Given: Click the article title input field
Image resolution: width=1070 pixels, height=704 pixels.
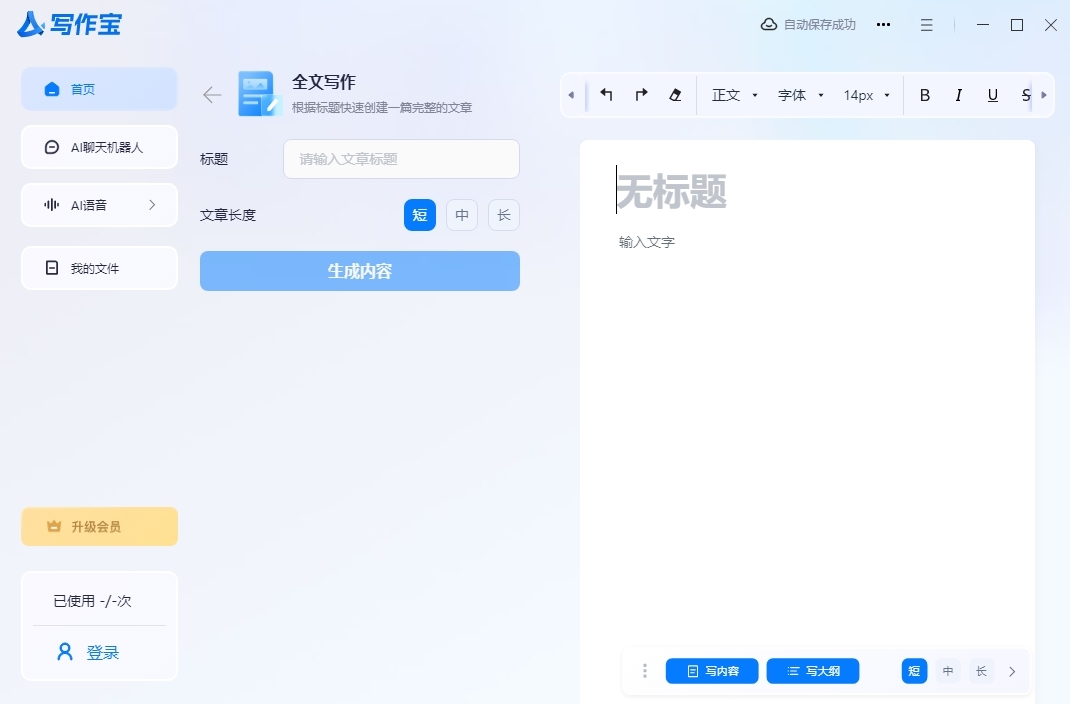Looking at the screenshot, I should coord(400,158).
